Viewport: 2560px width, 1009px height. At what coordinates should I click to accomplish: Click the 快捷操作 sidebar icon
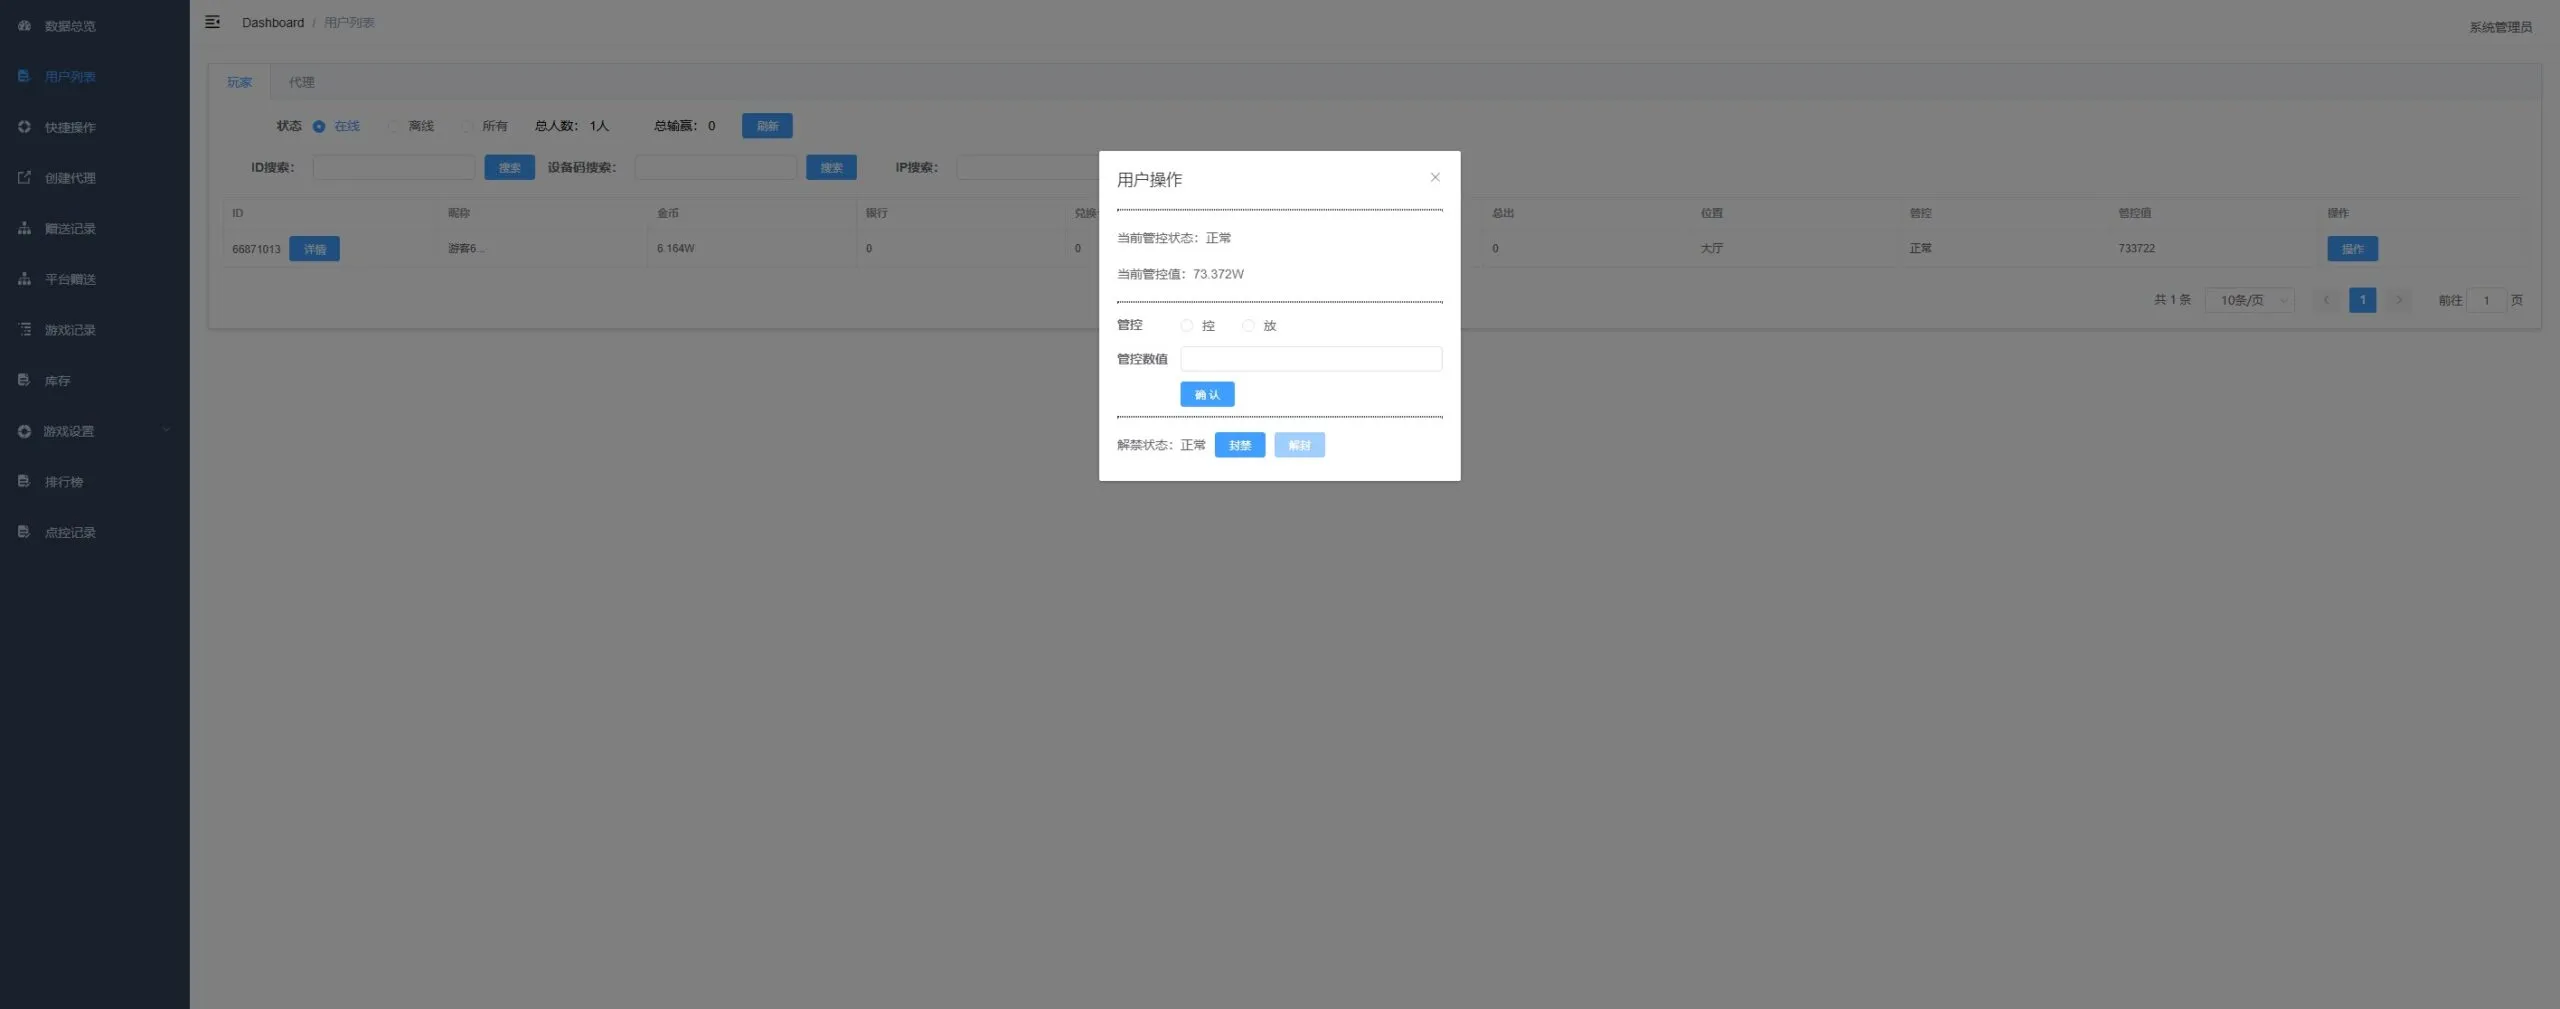24,127
